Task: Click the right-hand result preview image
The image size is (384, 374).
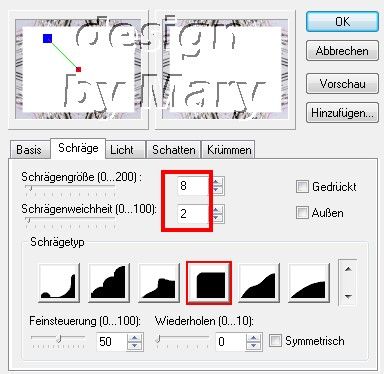Action: pos(225,69)
